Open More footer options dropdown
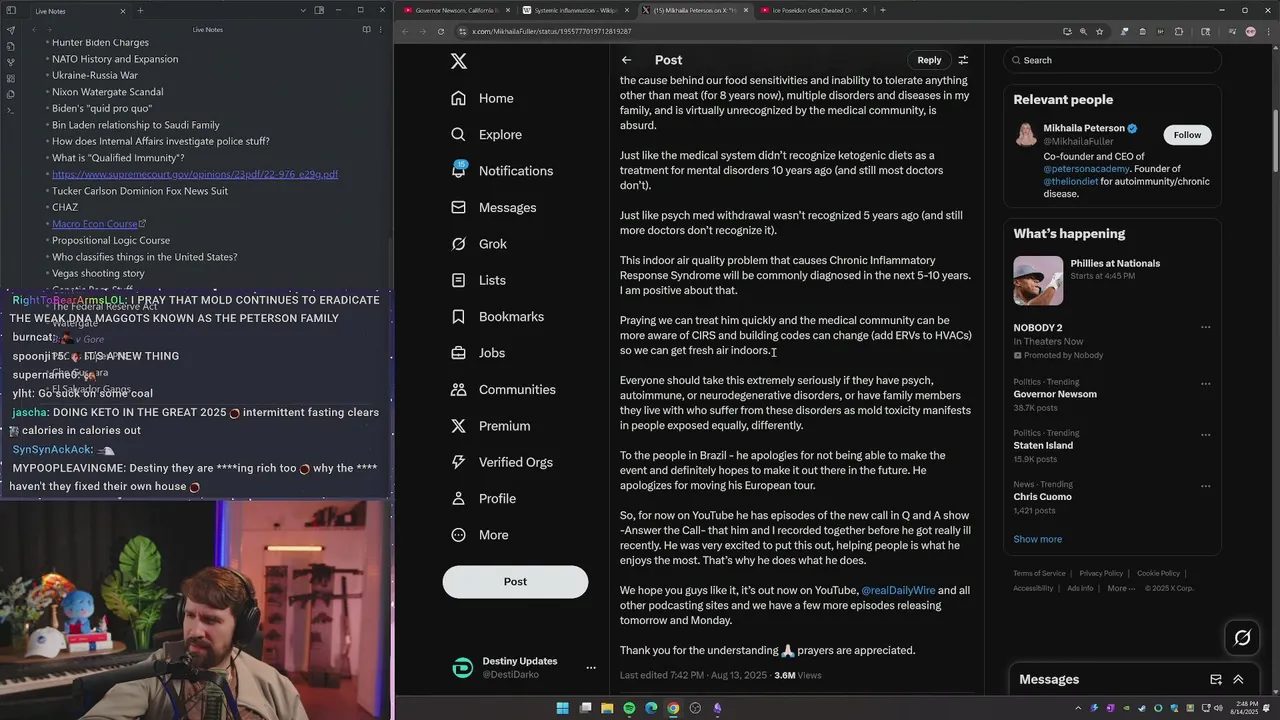The width and height of the screenshot is (1280, 720). click(1120, 589)
